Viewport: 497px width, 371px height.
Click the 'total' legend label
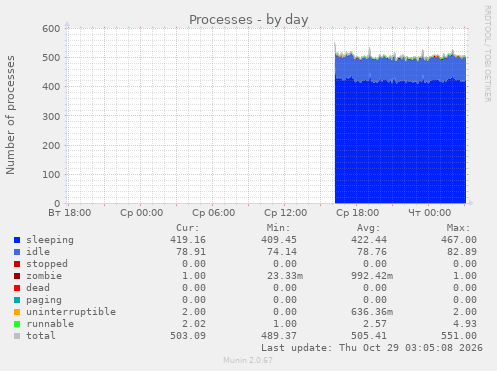point(41,336)
